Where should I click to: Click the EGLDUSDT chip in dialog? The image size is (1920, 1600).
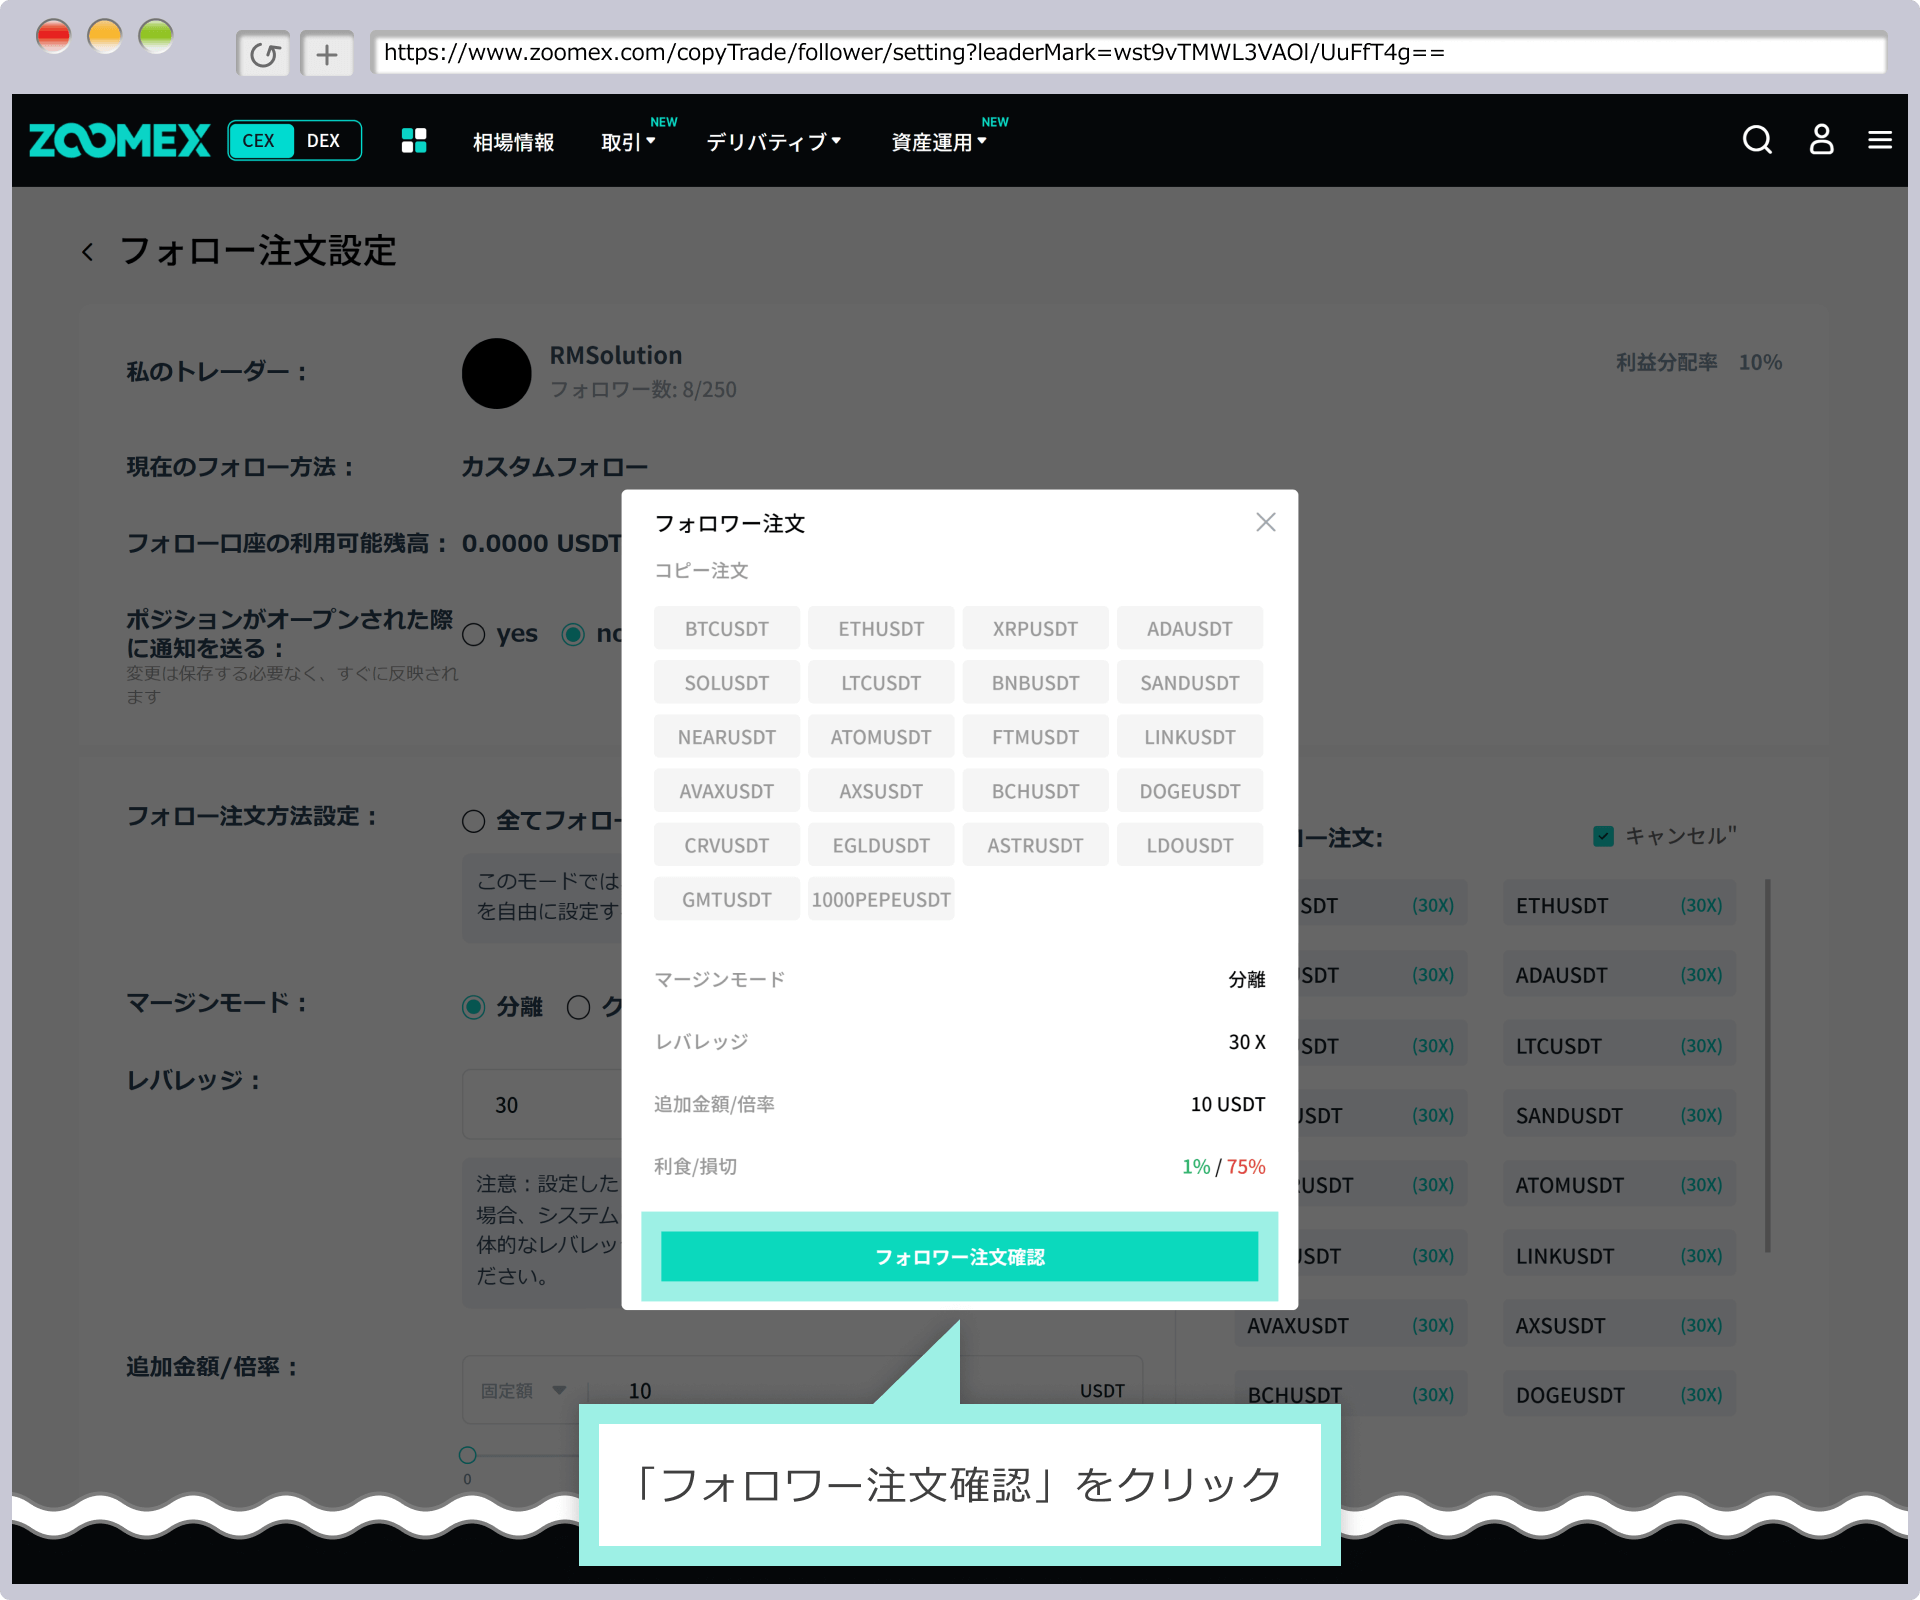coord(881,845)
